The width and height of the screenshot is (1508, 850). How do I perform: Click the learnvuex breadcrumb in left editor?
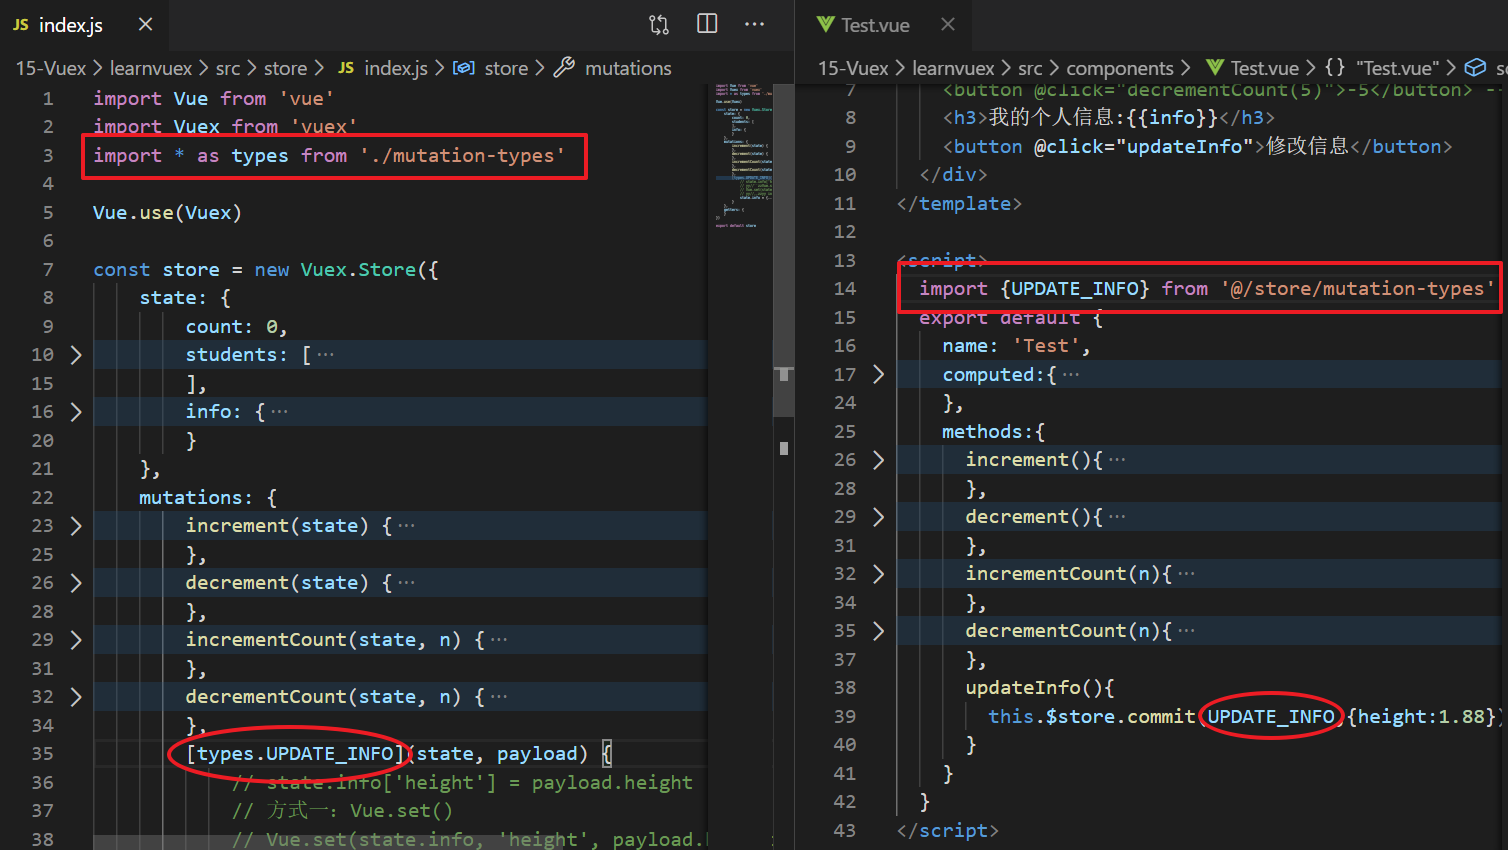point(150,68)
